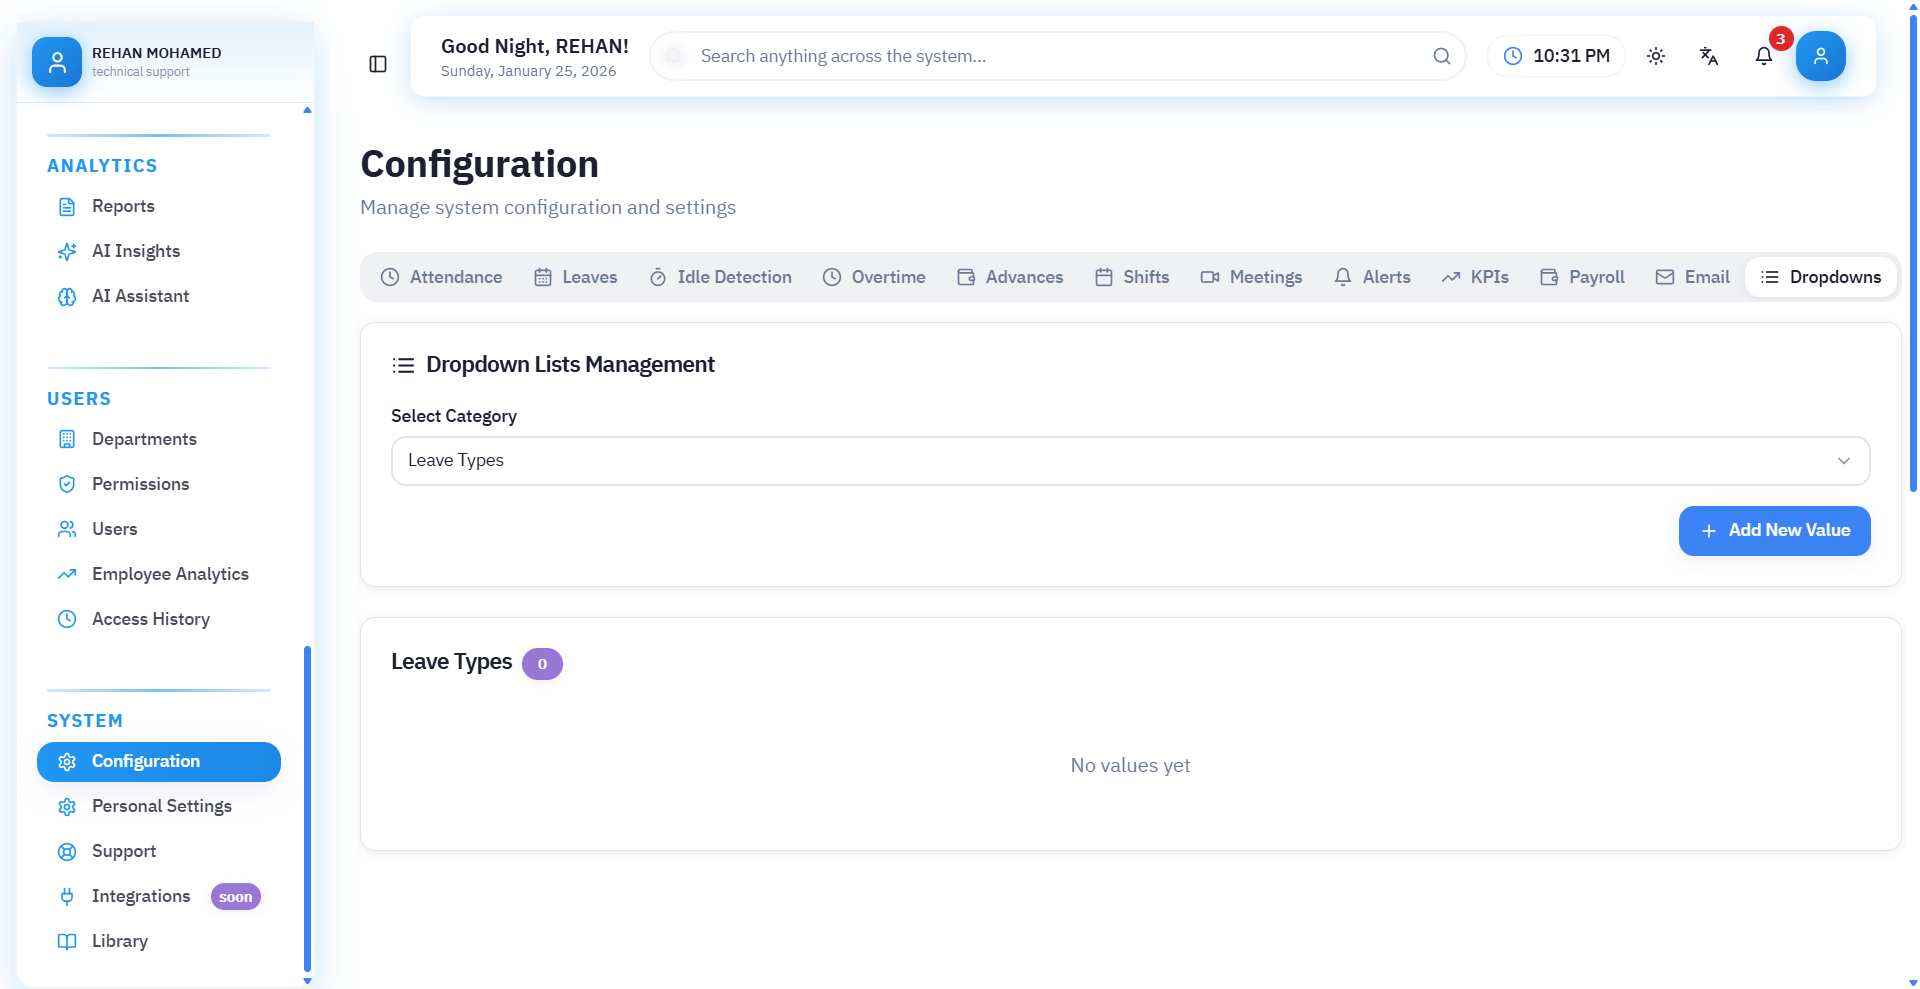Viewport: 1920px width, 989px height.
Task: Click the 10:31 PM clock widget
Action: tap(1556, 56)
